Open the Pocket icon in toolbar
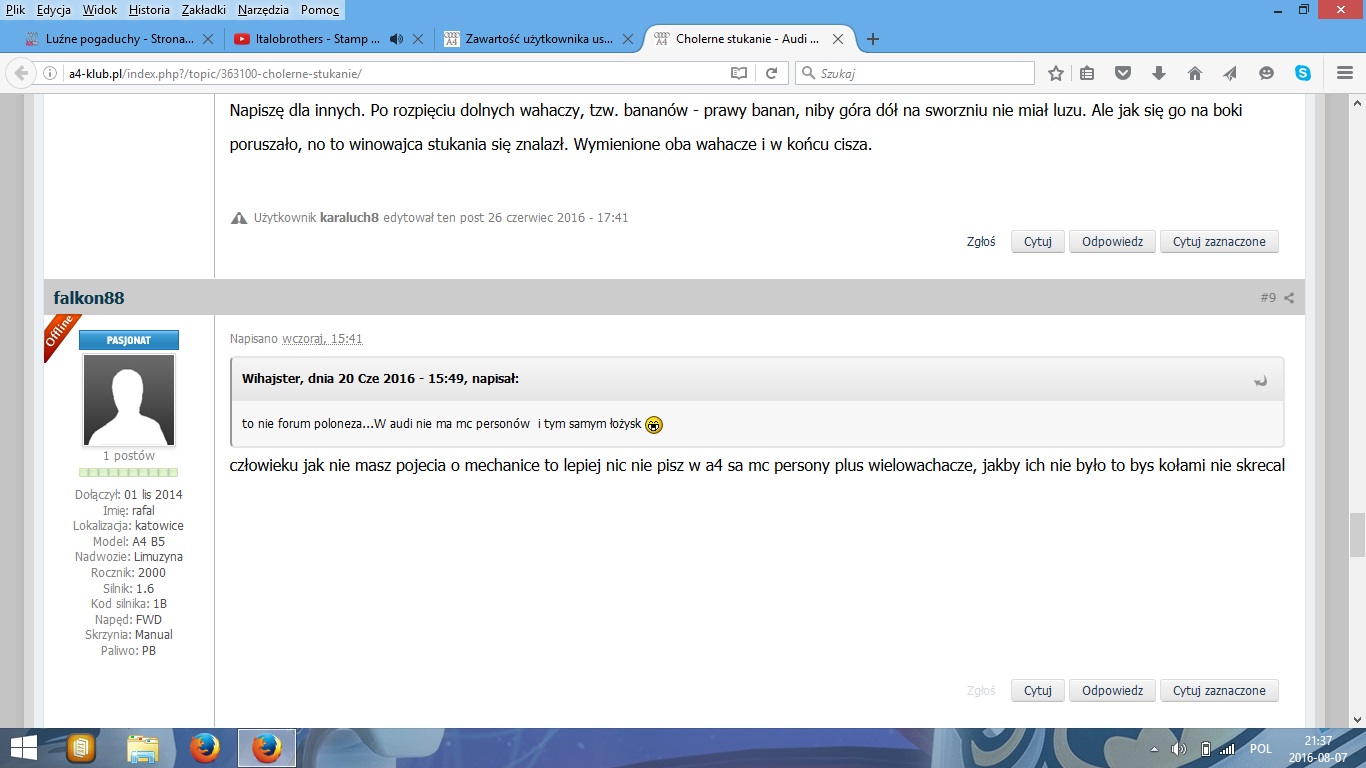This screenshot has width=1366, height=768. click(1123, 73)
